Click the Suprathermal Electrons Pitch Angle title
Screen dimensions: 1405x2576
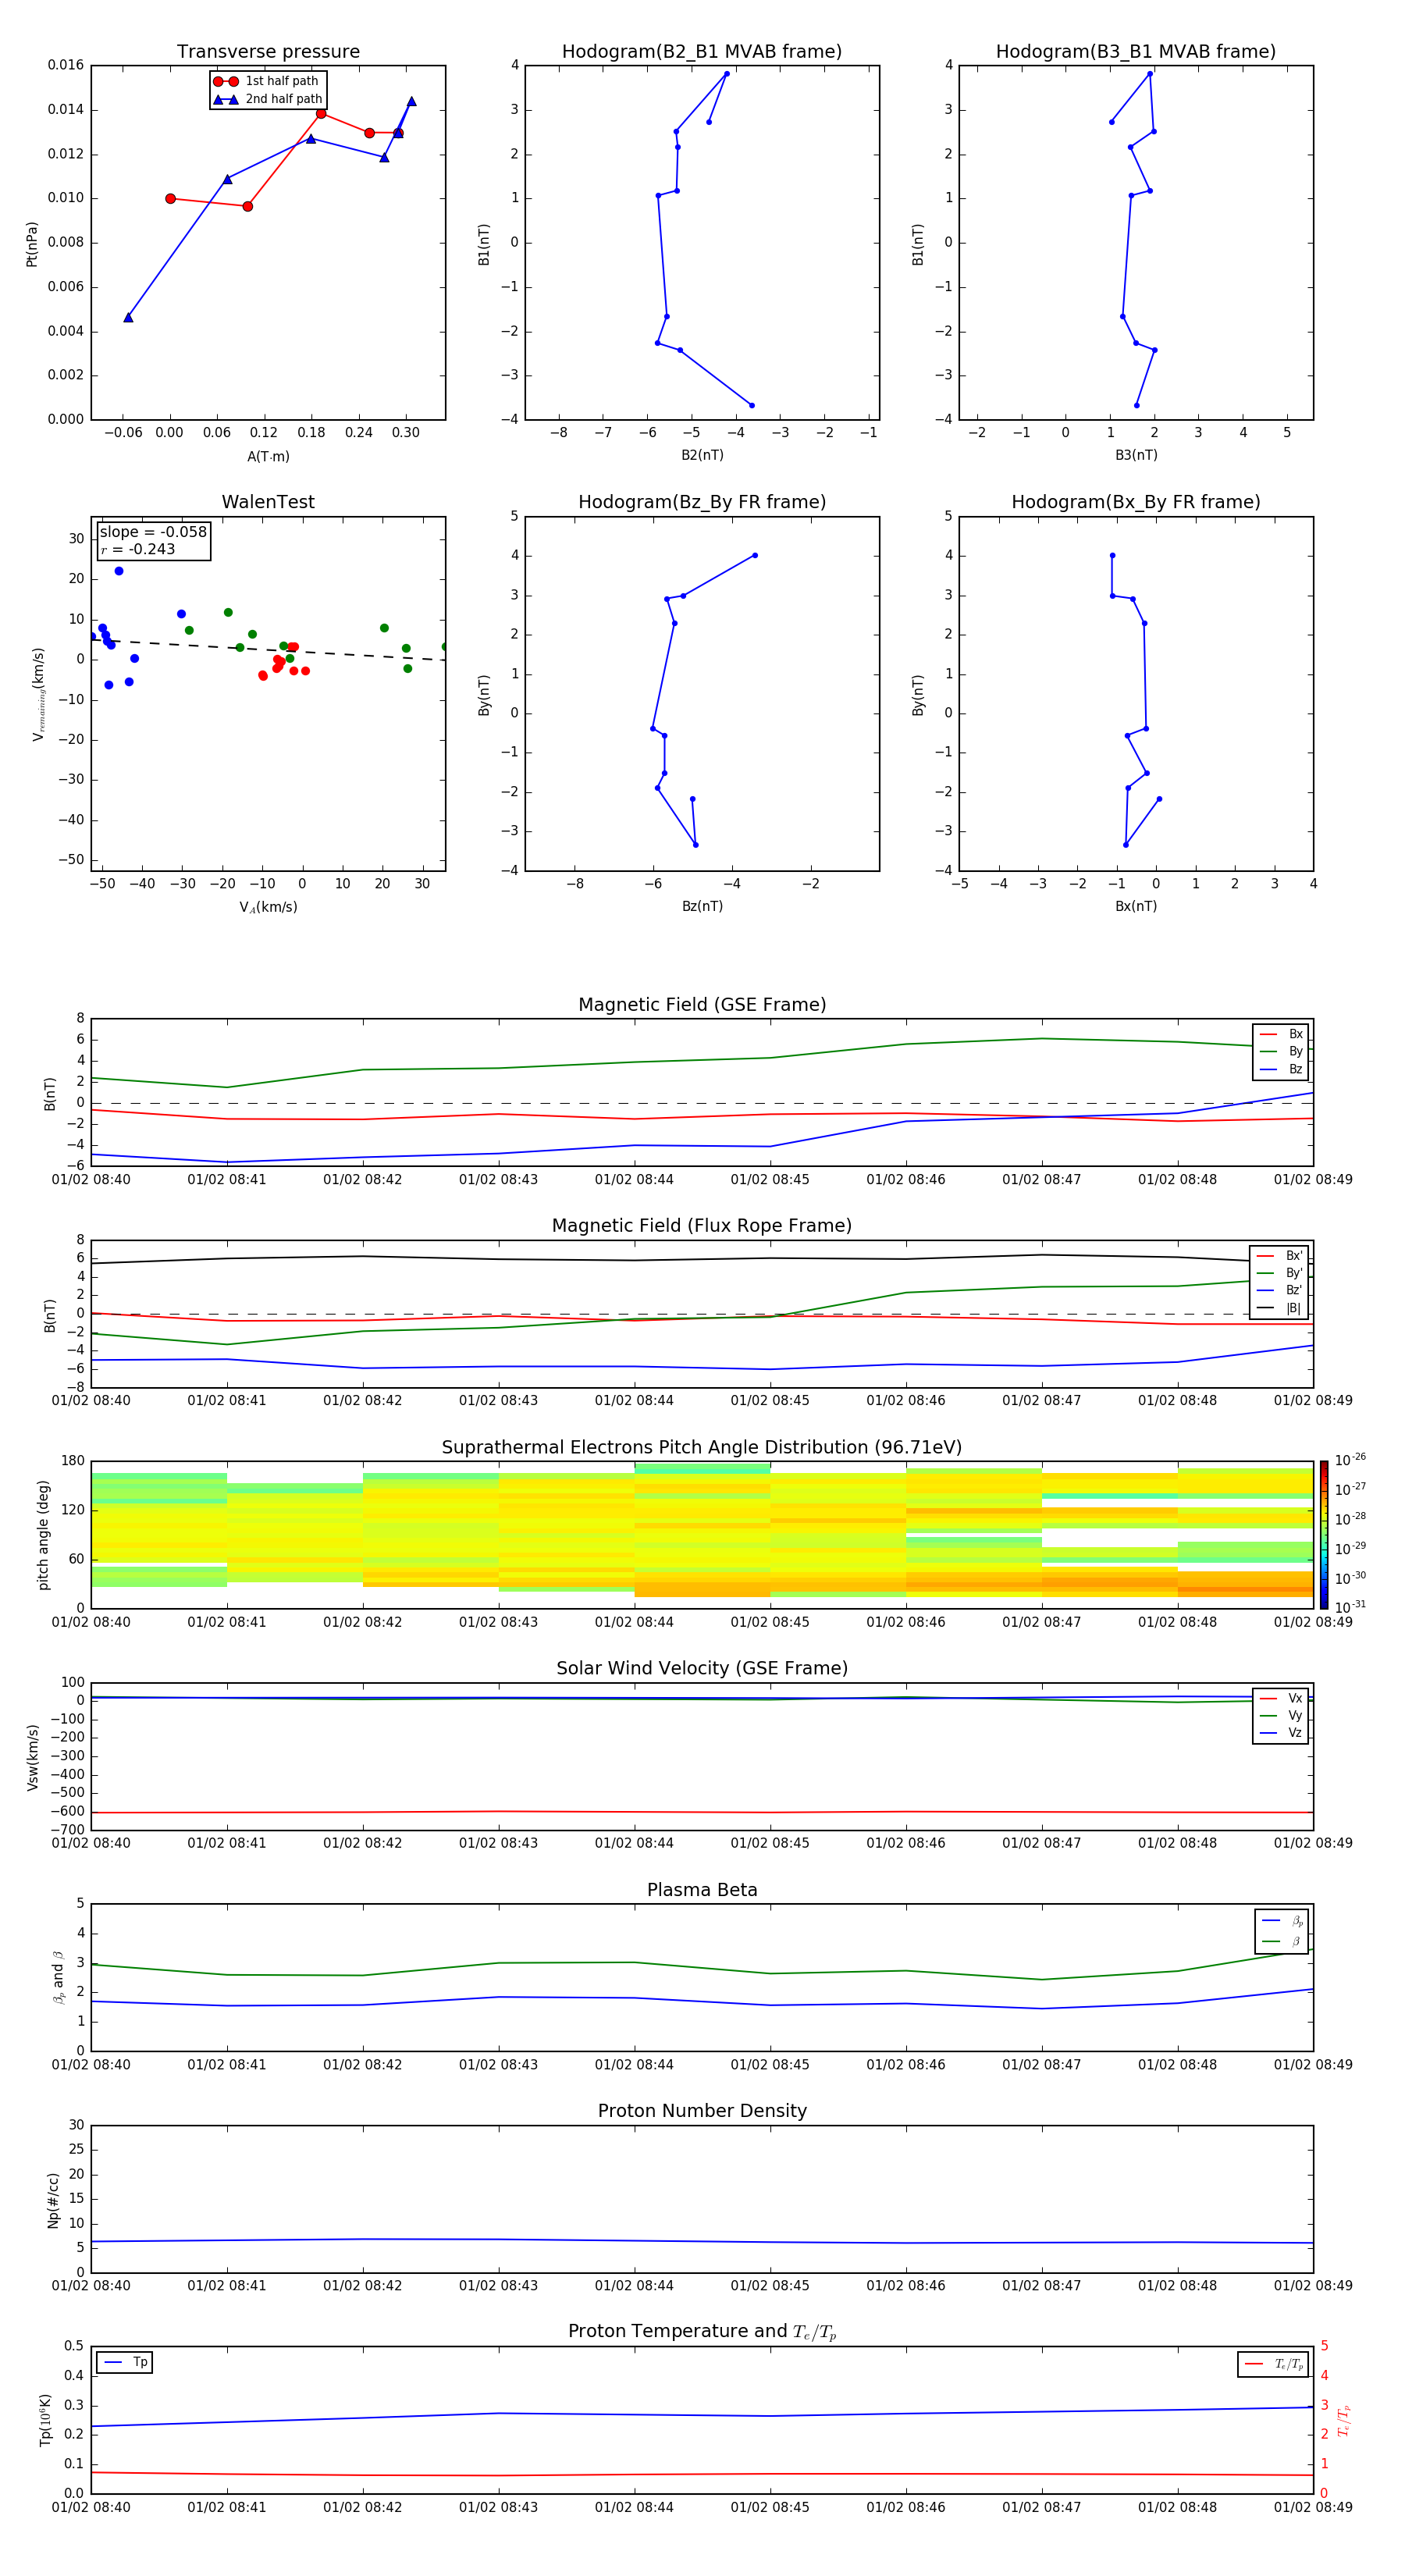tap(702, 1448)
